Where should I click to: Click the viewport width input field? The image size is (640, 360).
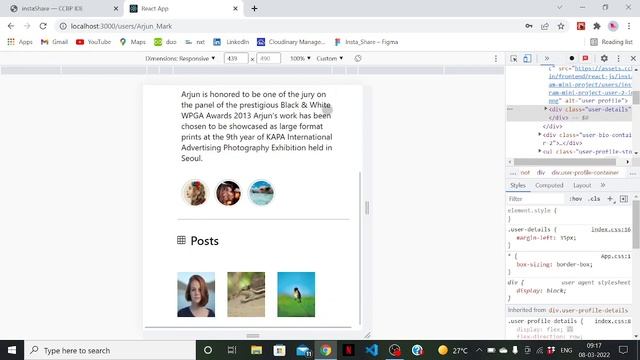[x=236, y=58]
